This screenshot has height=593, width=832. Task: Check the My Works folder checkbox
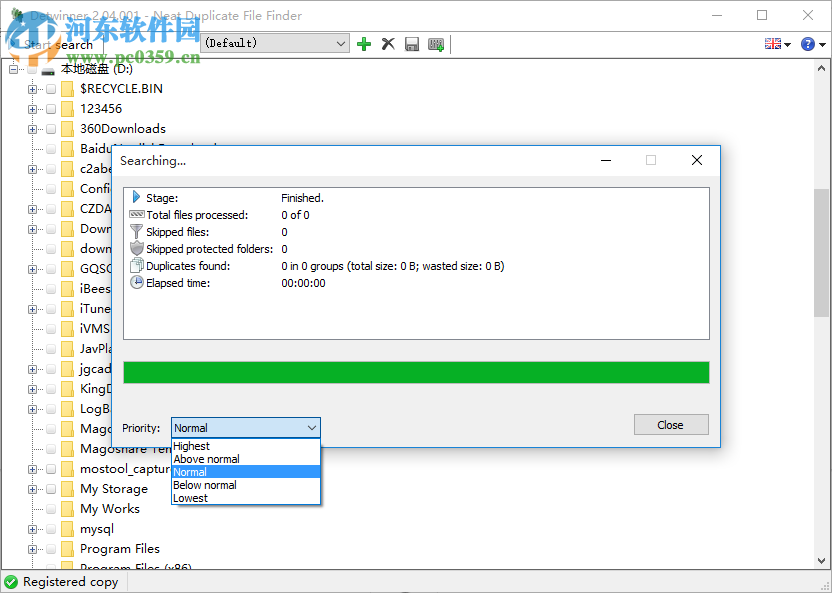(51, 509)
